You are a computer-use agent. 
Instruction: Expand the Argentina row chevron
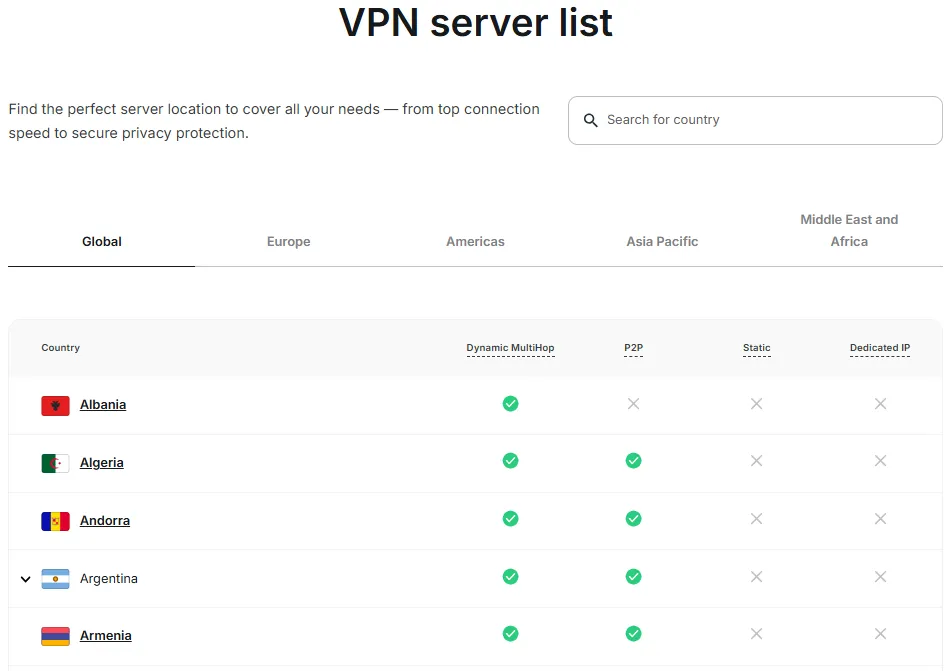[x=26, y=579]
